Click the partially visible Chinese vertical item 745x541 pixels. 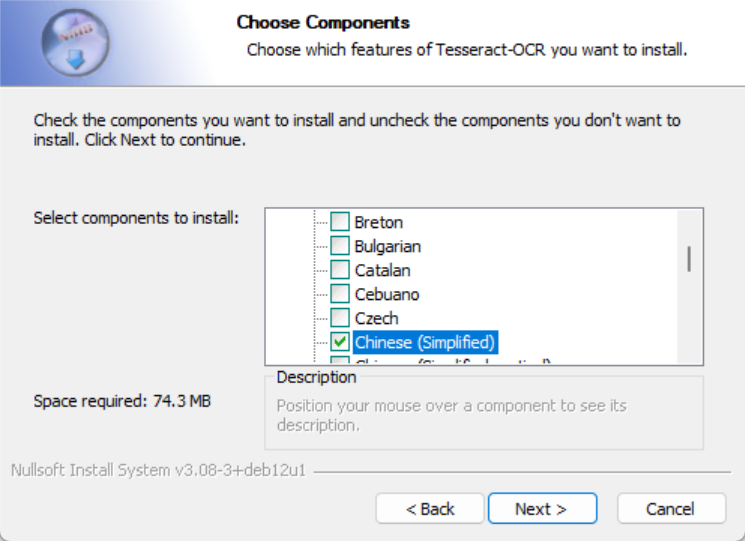point(452,362)
